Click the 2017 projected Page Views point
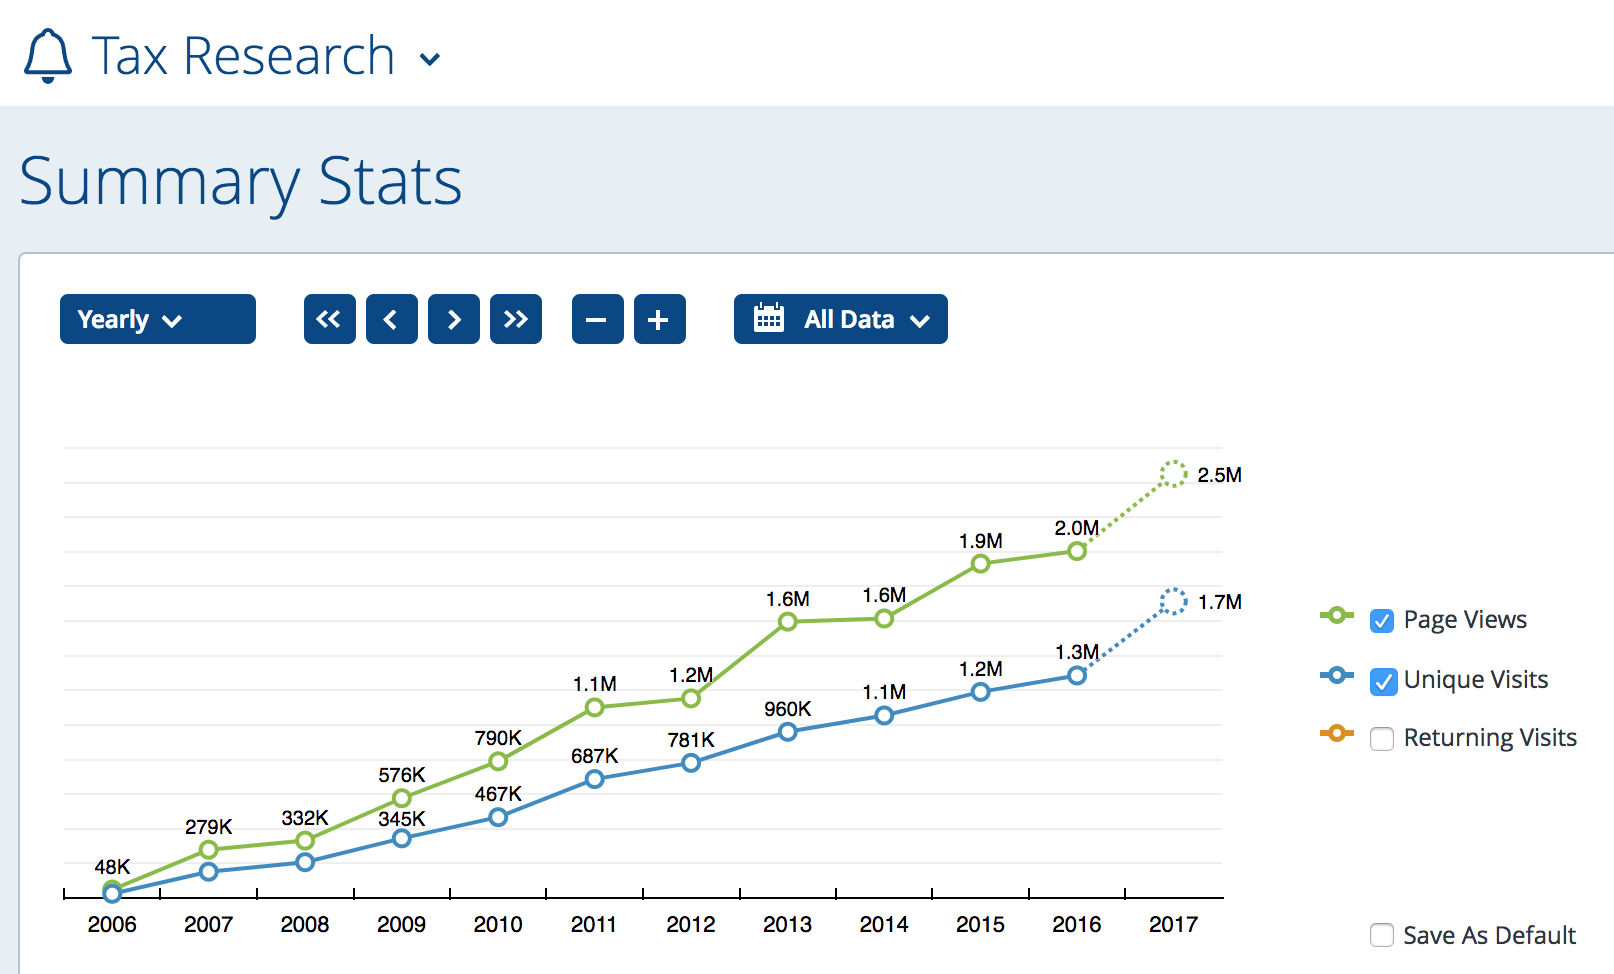This screenshot has height=974, width=1614. 1173,474
